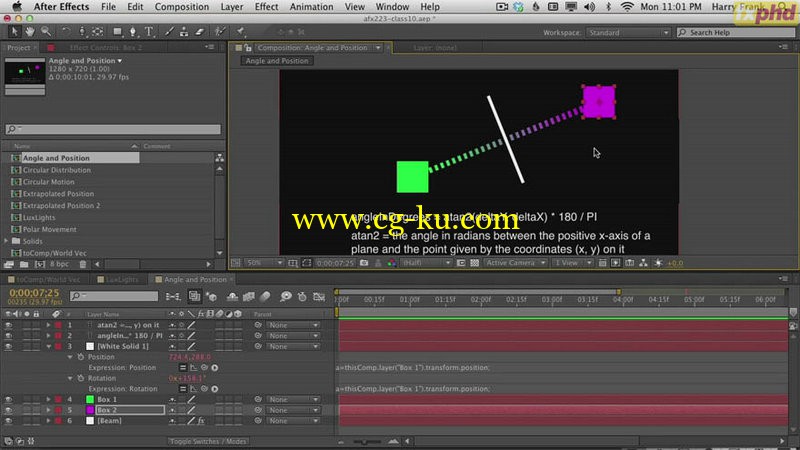800x450 pixels.
Task: Open Spotlight search in menu bar
Action: [x=782, y=7]
